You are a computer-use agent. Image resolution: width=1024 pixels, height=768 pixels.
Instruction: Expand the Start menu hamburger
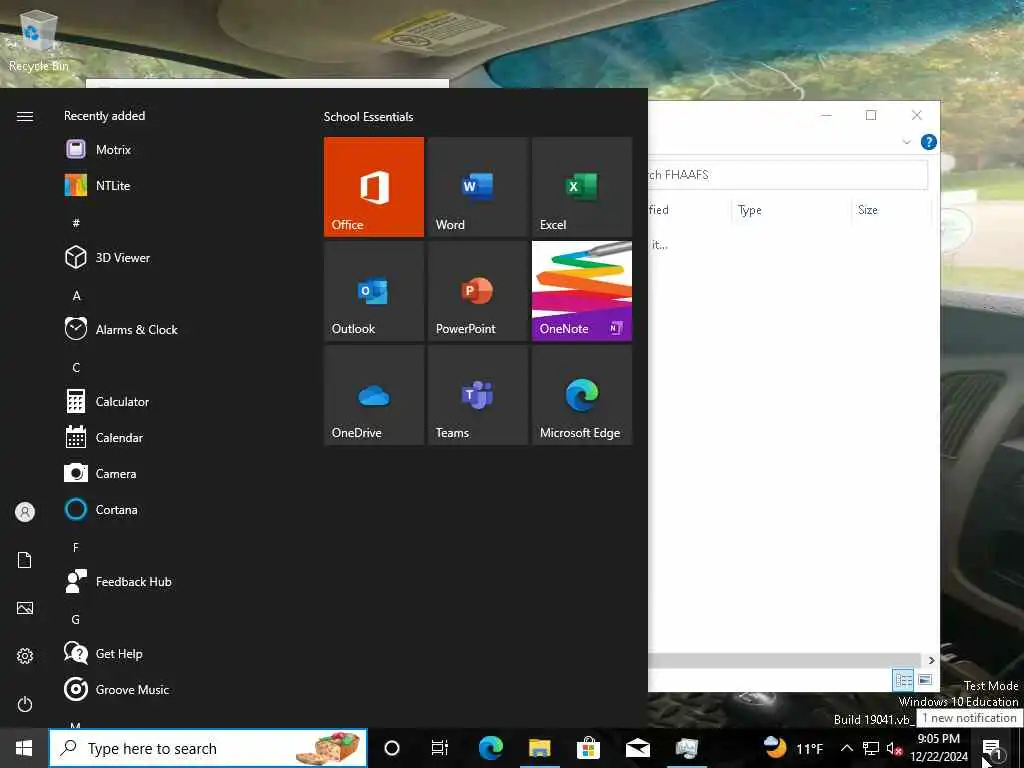pos(25,116)
